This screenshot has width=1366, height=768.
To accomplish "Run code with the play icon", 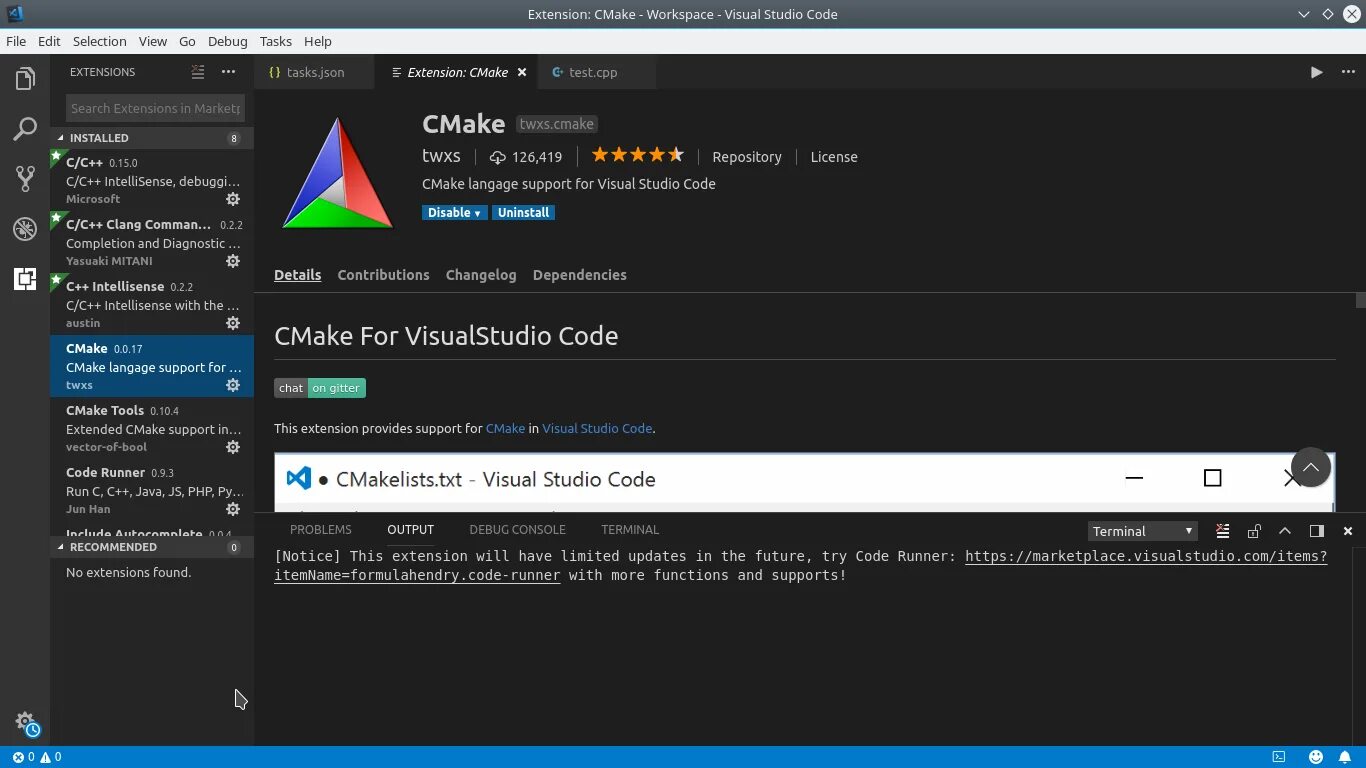I will (1316, 72).
